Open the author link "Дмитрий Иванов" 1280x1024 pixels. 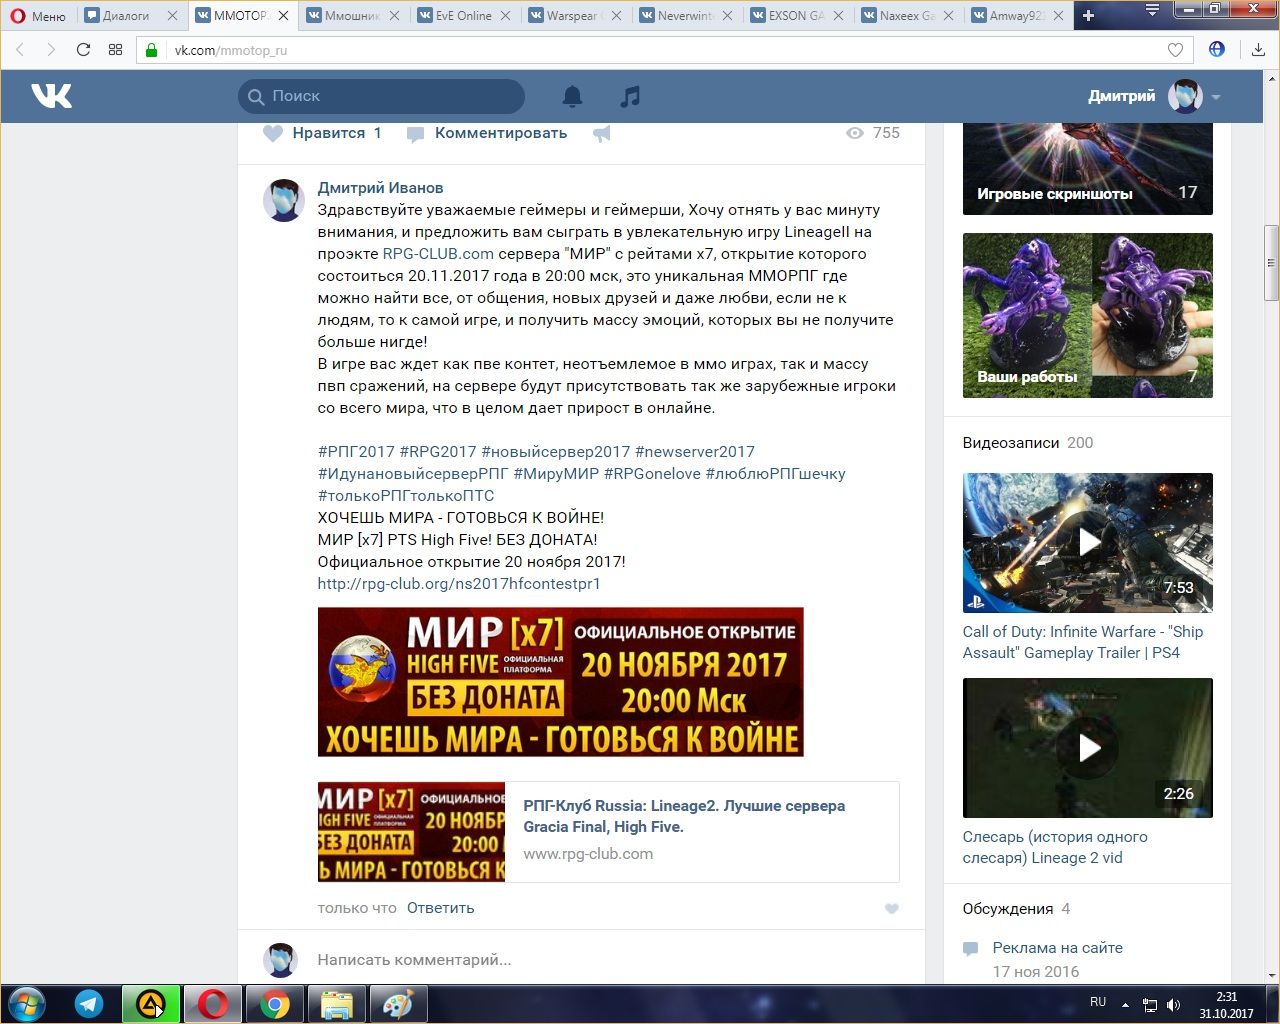(380, 188)
